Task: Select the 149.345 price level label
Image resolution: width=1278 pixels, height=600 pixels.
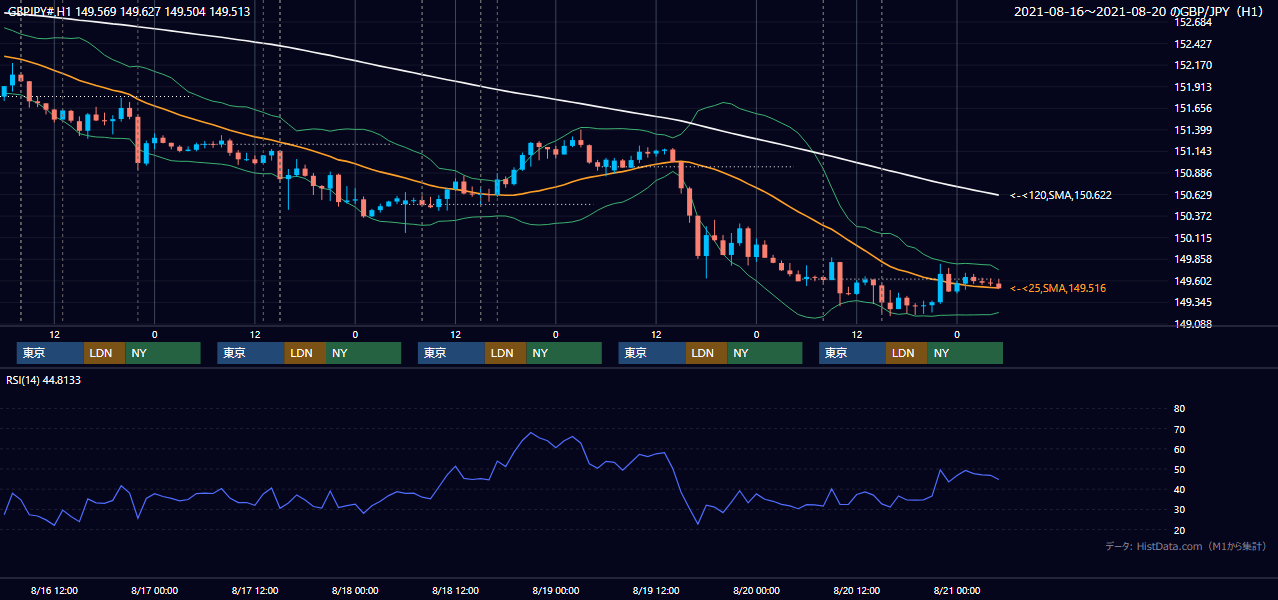Action: pos(1193,302)
